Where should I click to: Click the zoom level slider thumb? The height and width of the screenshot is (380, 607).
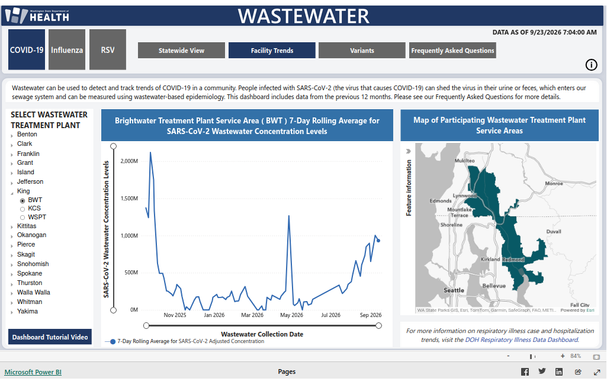tap(531, 356)
